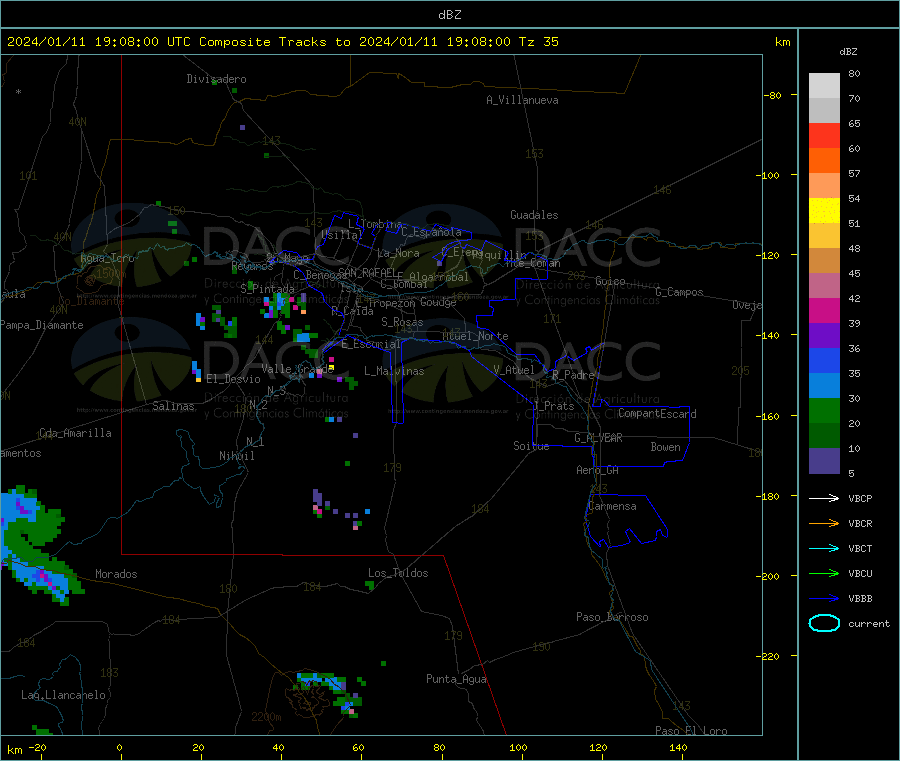Click the cyan VBCT arrow icon
This screenshot has width=900, height=761.
(x=824, y=548)
